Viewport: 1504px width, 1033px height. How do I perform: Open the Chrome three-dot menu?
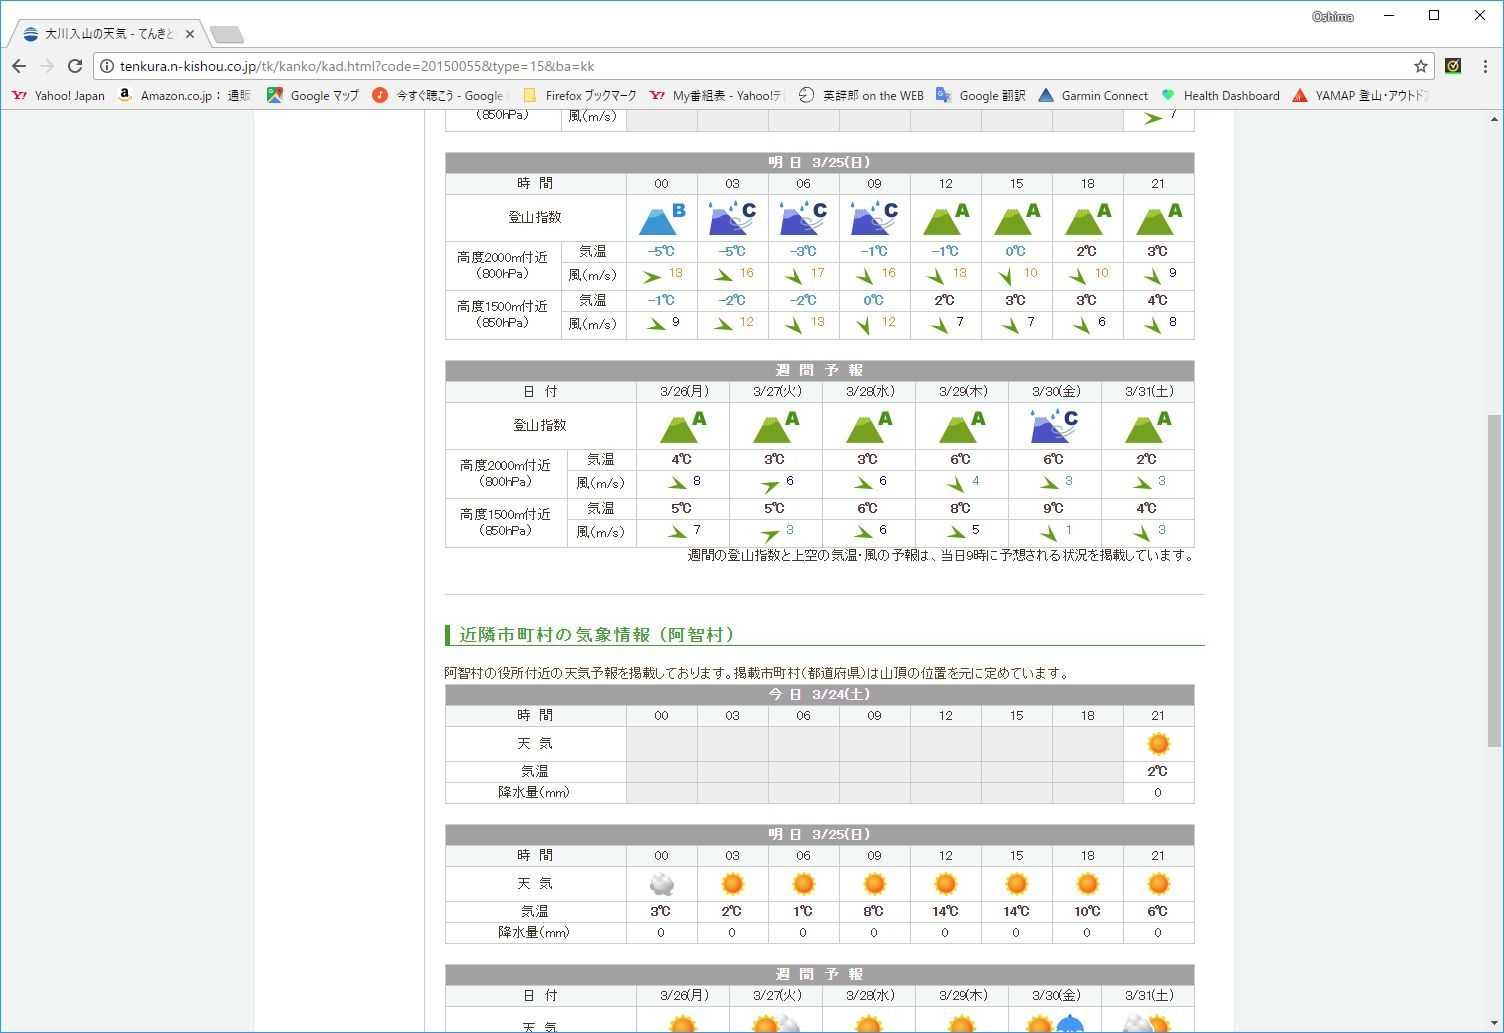tap(1485, 66)
